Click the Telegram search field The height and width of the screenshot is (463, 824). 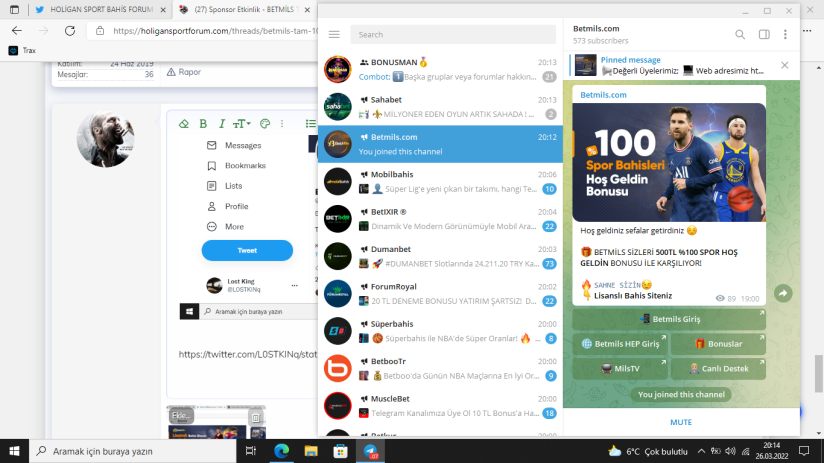click(454, 34)
